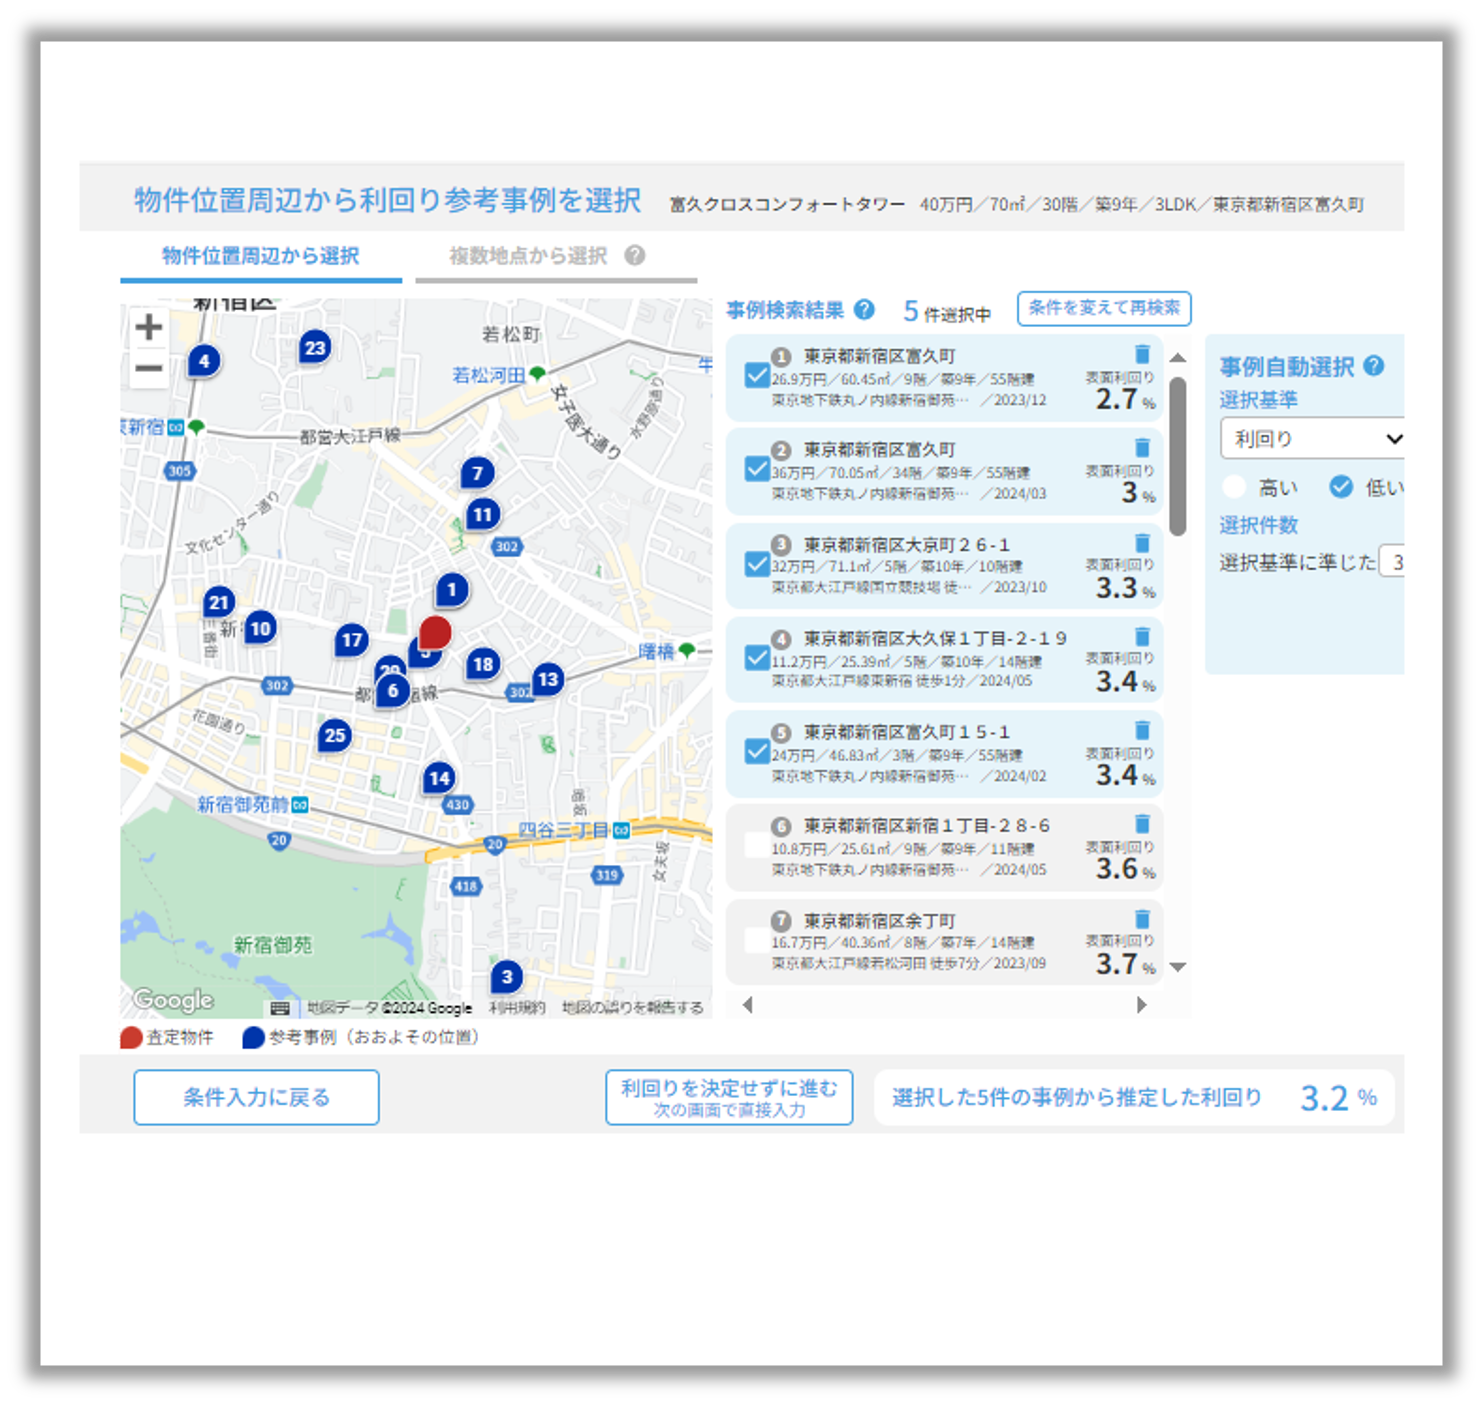Click scroll down arrow of case list
Viewport: 1480px width, 1402px height.
(x=1178, y=967)
